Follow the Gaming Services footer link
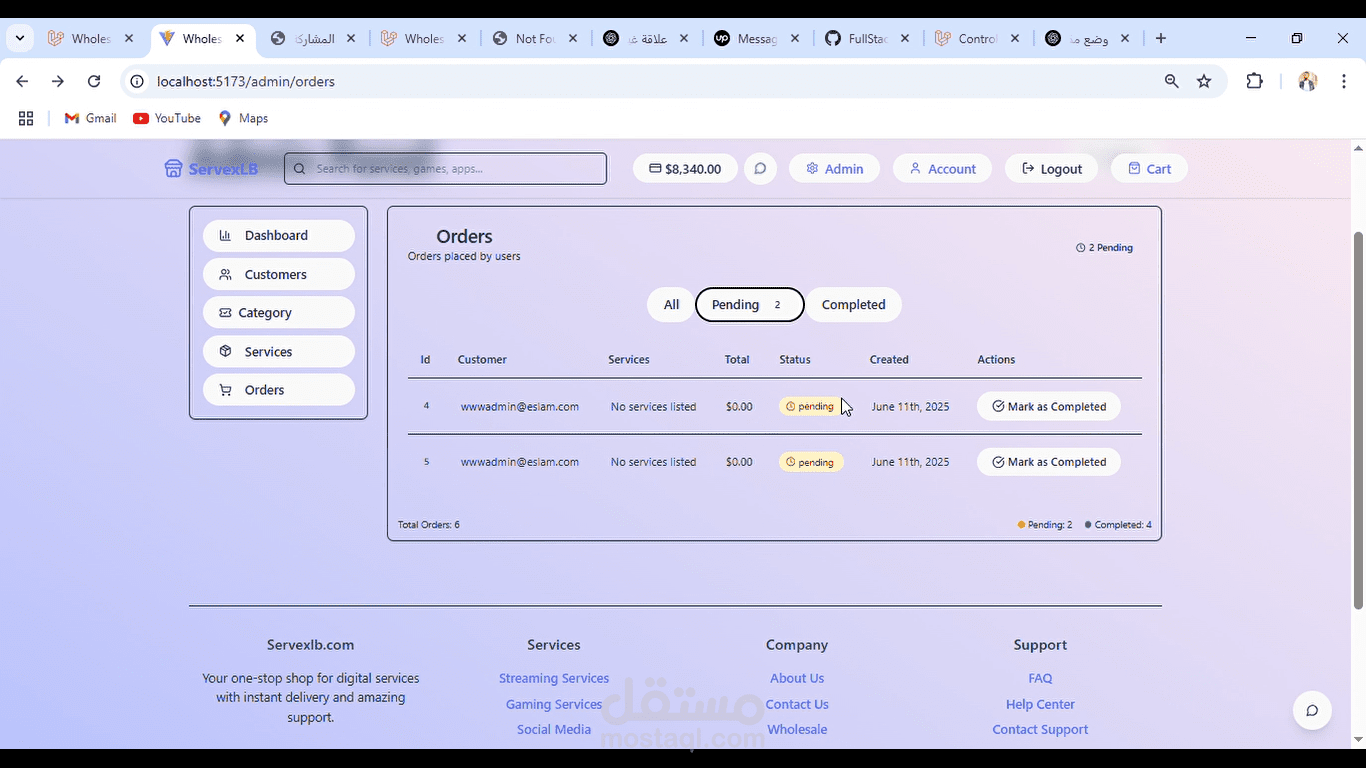Viewport: 1366px width, 768px height. [x=554, y=704]
